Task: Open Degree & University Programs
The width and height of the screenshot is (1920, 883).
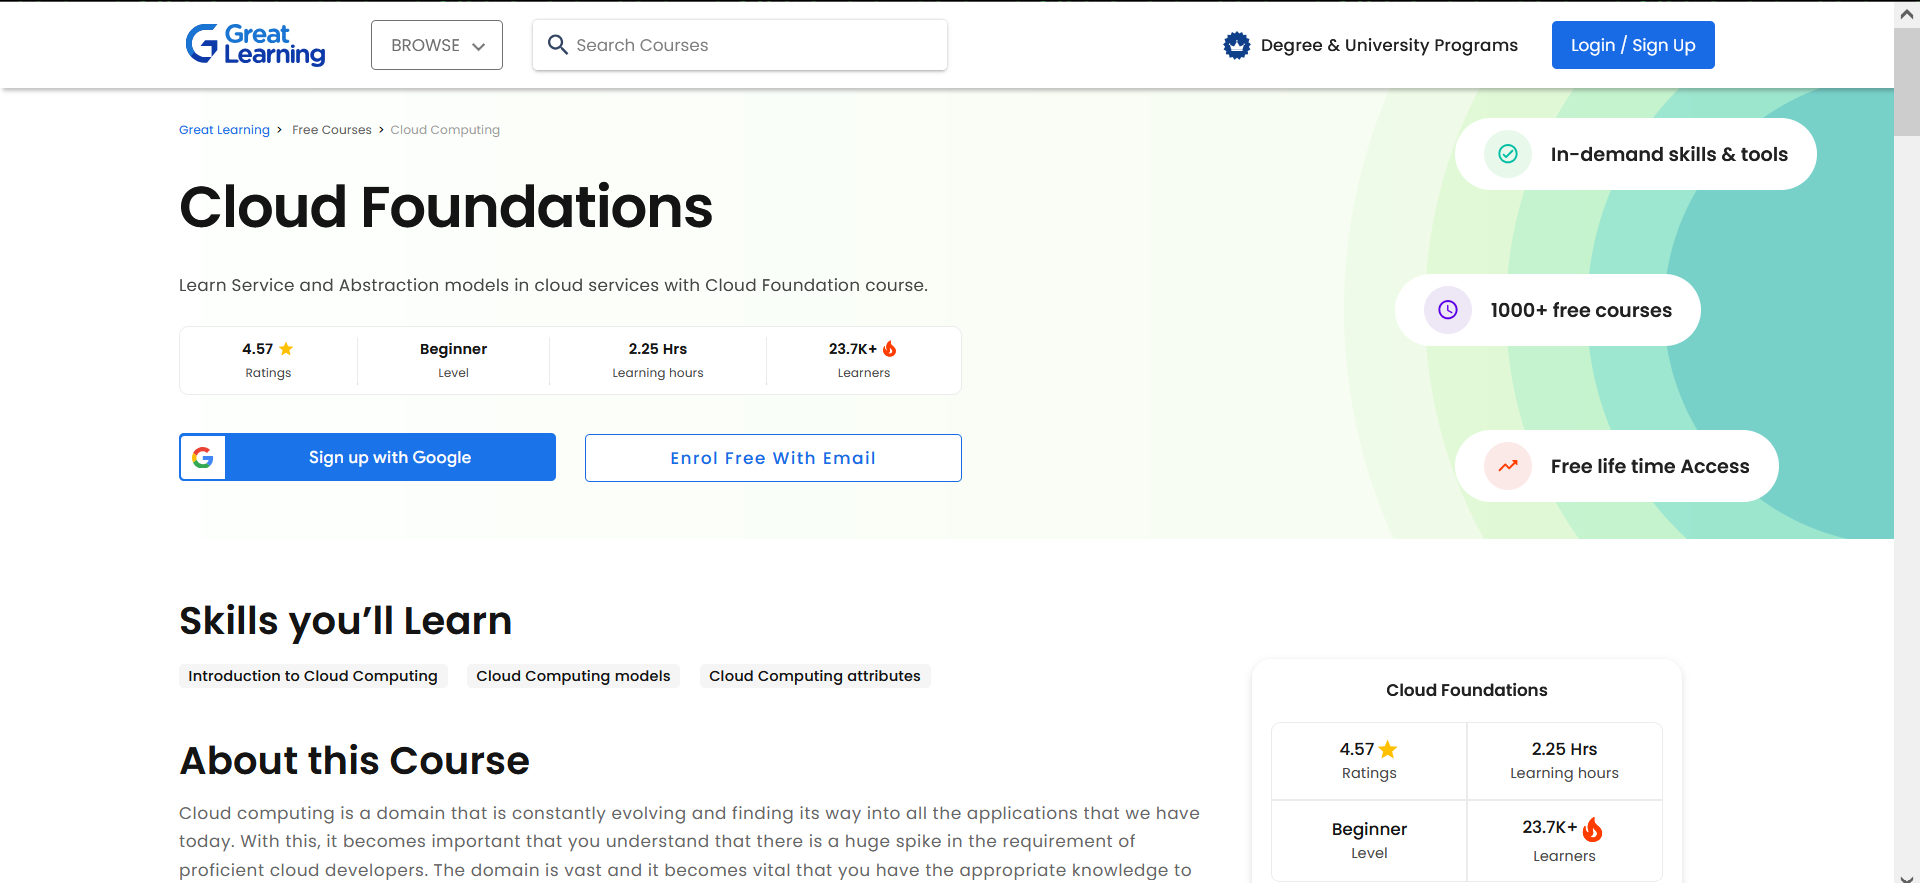Action: coord(1389,45)
